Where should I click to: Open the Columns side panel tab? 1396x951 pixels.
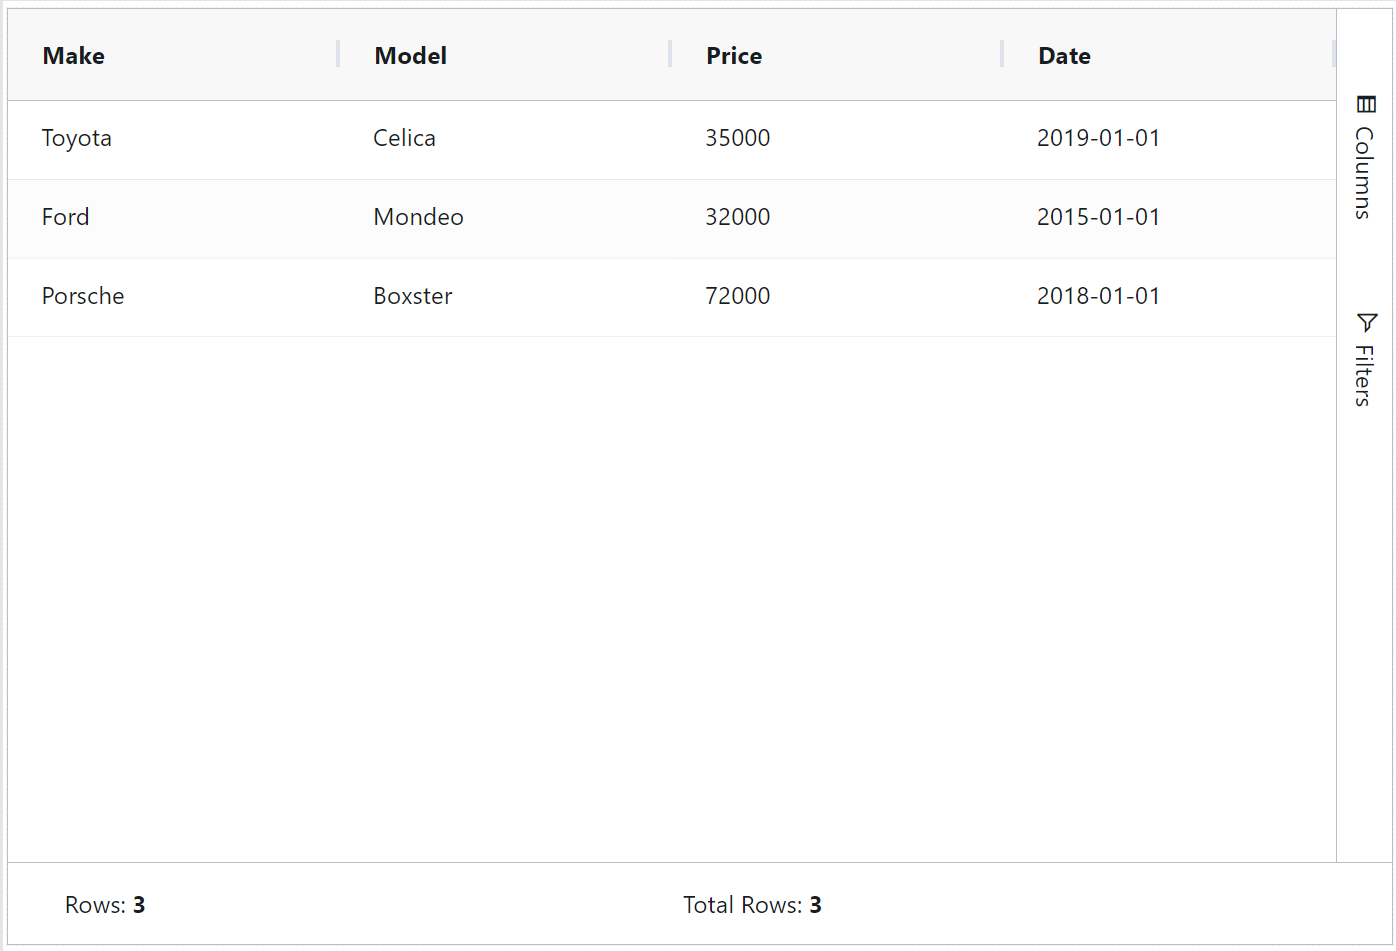point(1365,170)
